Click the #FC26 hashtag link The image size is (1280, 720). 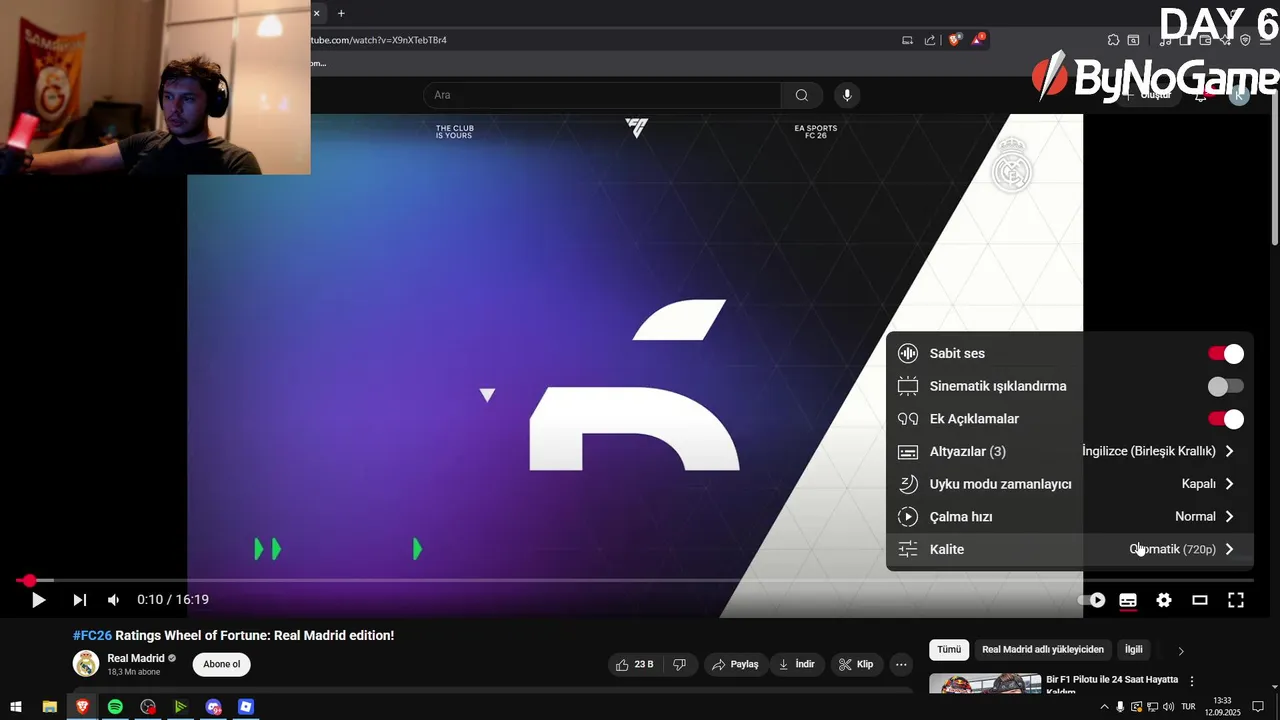coord(92,636)
